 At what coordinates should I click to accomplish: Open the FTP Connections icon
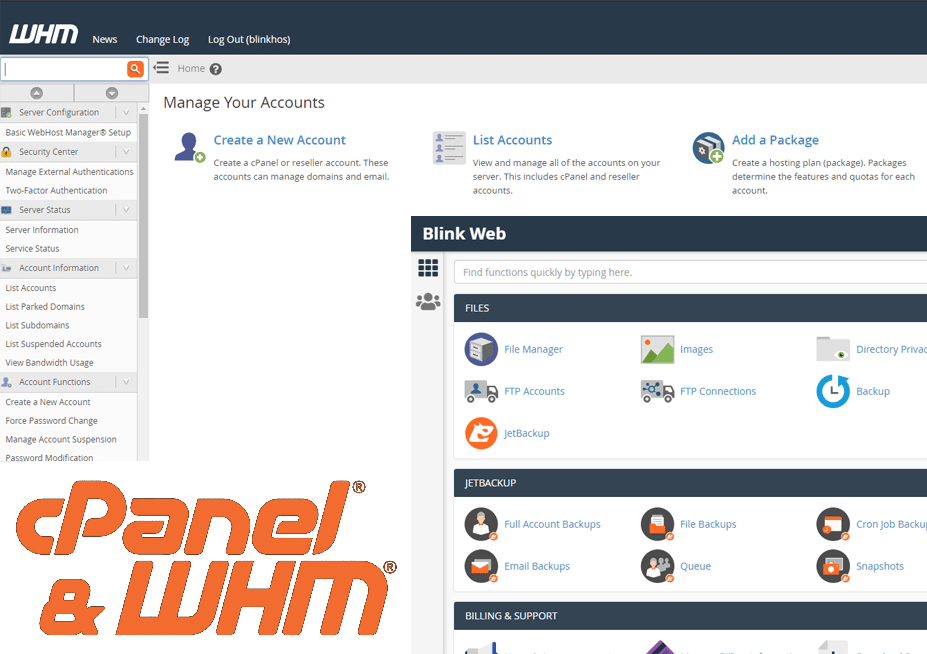(x=657, y=391)
